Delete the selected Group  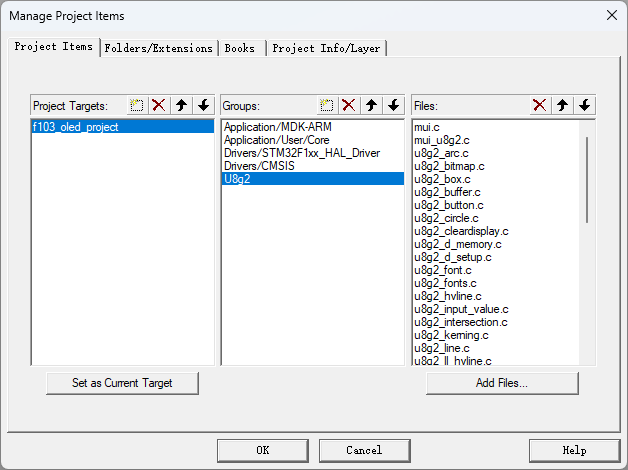click(x=349, y=106)
